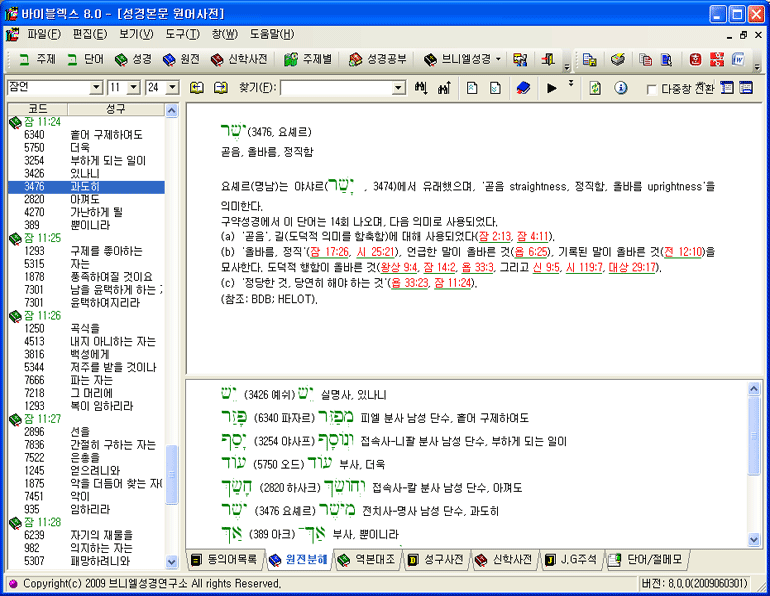Click the page-down document icon
The width and height of the screenshot is (770, 596).
[x=495, y=88]
